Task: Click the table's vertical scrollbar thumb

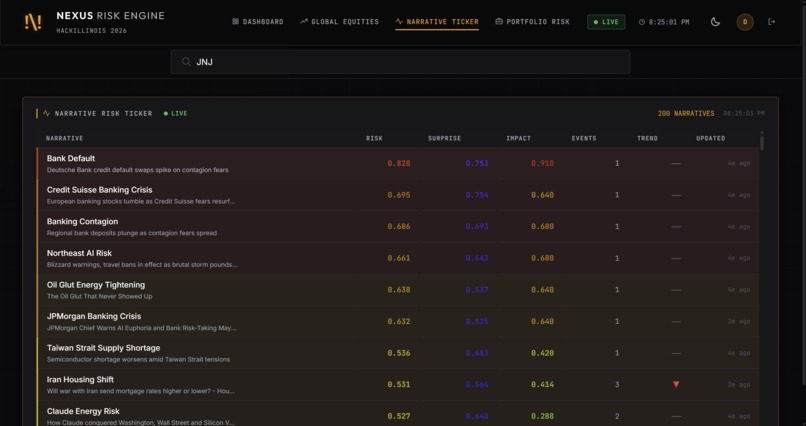Action: tap(762, 142)
